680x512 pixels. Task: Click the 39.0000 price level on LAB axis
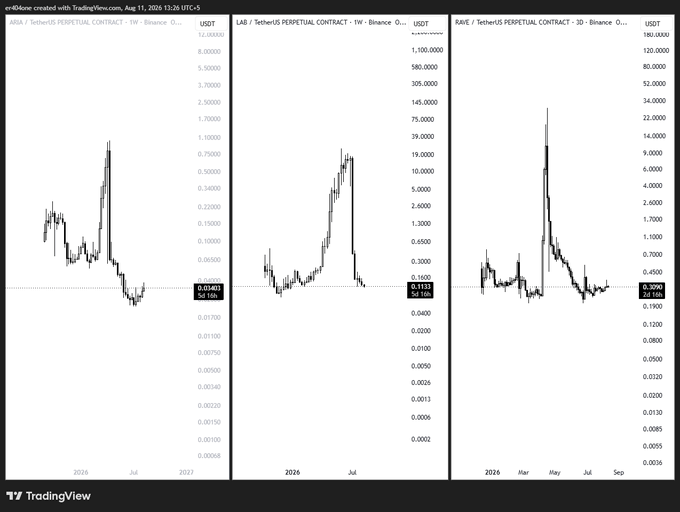(422, 136)
